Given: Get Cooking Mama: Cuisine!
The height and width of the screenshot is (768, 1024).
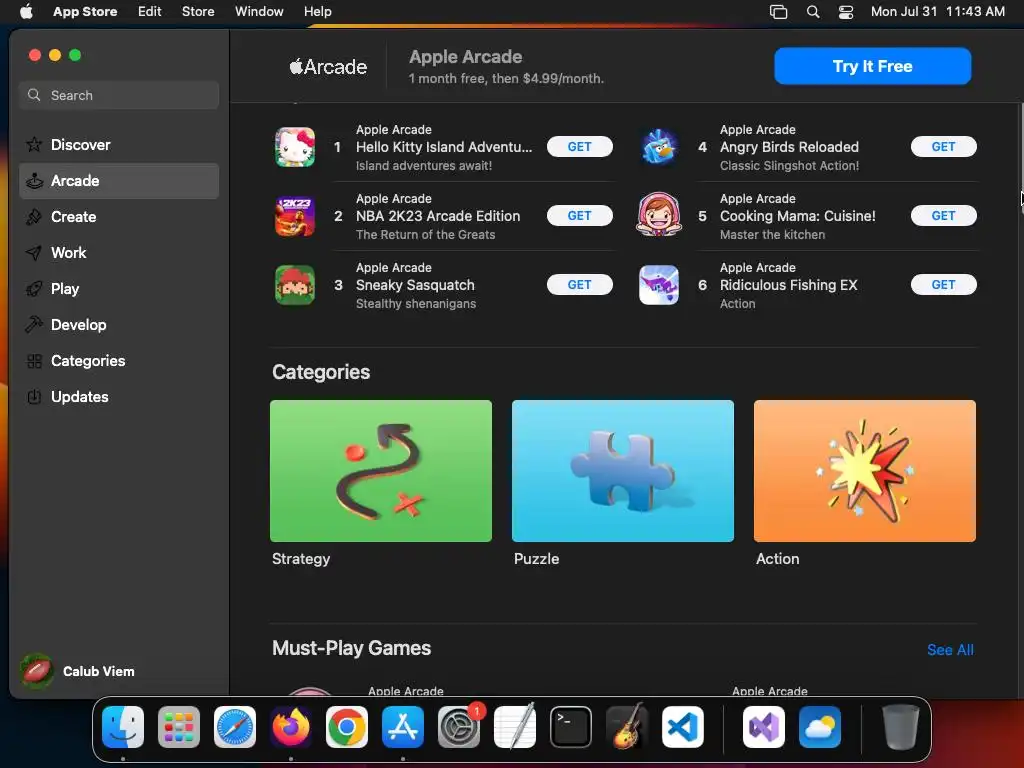Looking at the screenshot, I should (944, 216).
